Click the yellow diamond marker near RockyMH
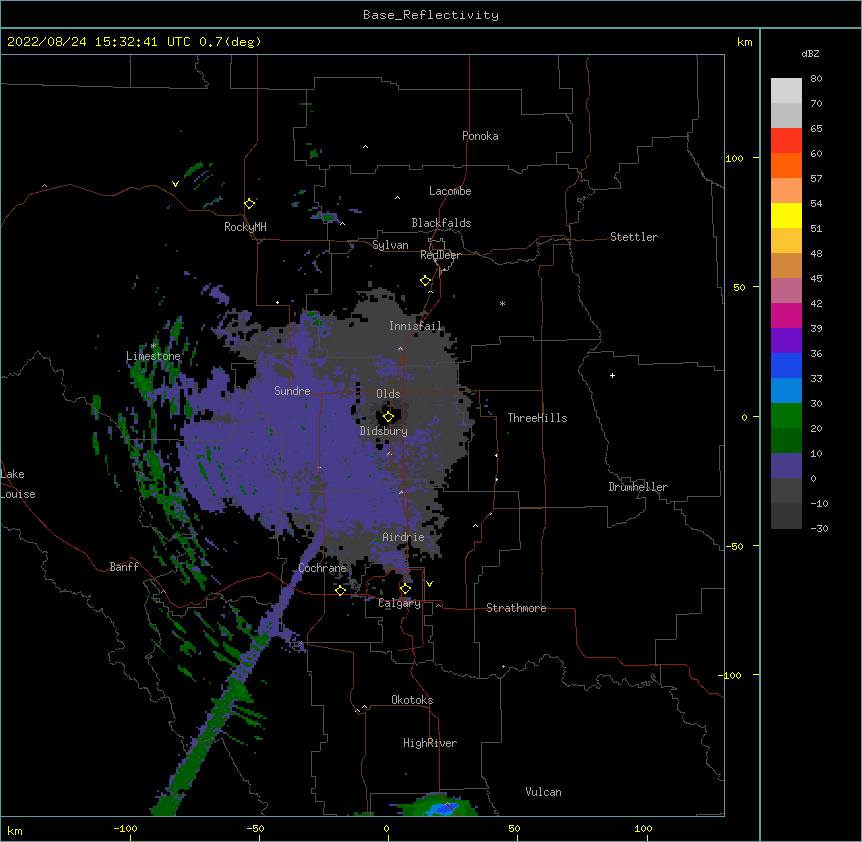The width and height of the screenshot is (862, 842). coord(249,204)
